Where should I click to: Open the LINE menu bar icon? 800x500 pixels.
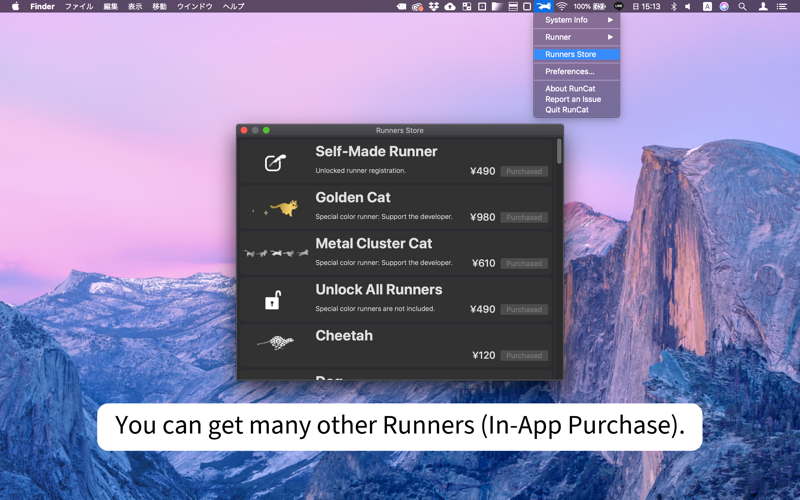[619, 6]
